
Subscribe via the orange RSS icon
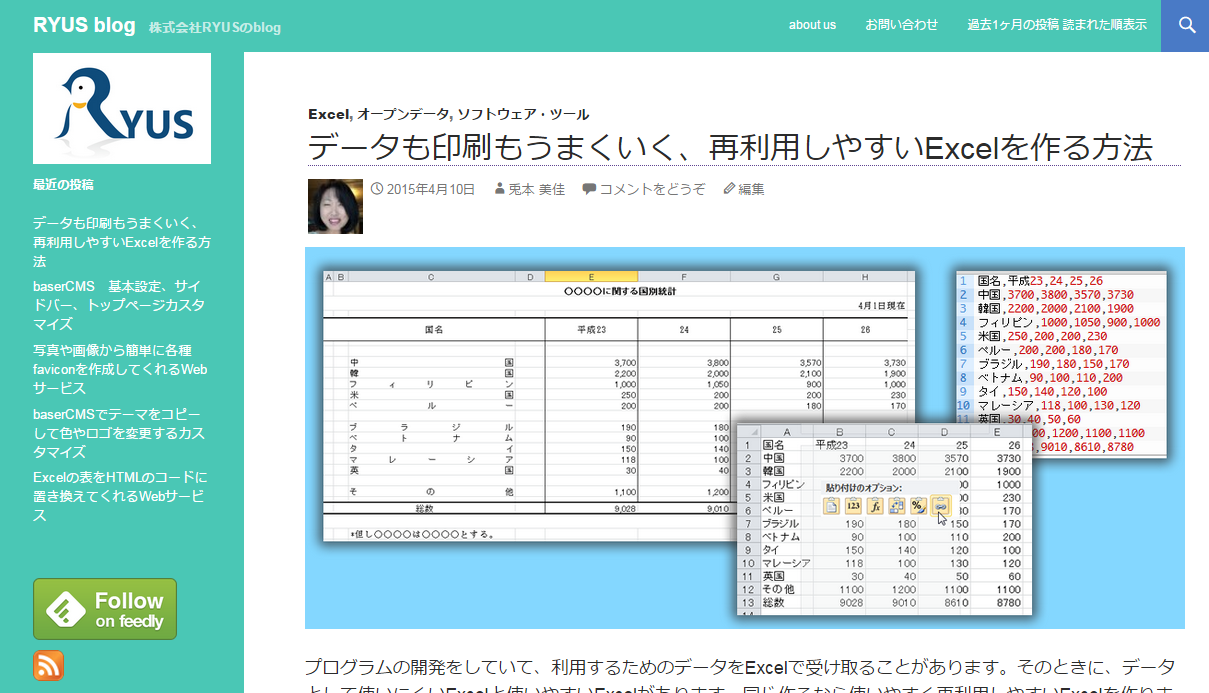[x=49, y=665]
